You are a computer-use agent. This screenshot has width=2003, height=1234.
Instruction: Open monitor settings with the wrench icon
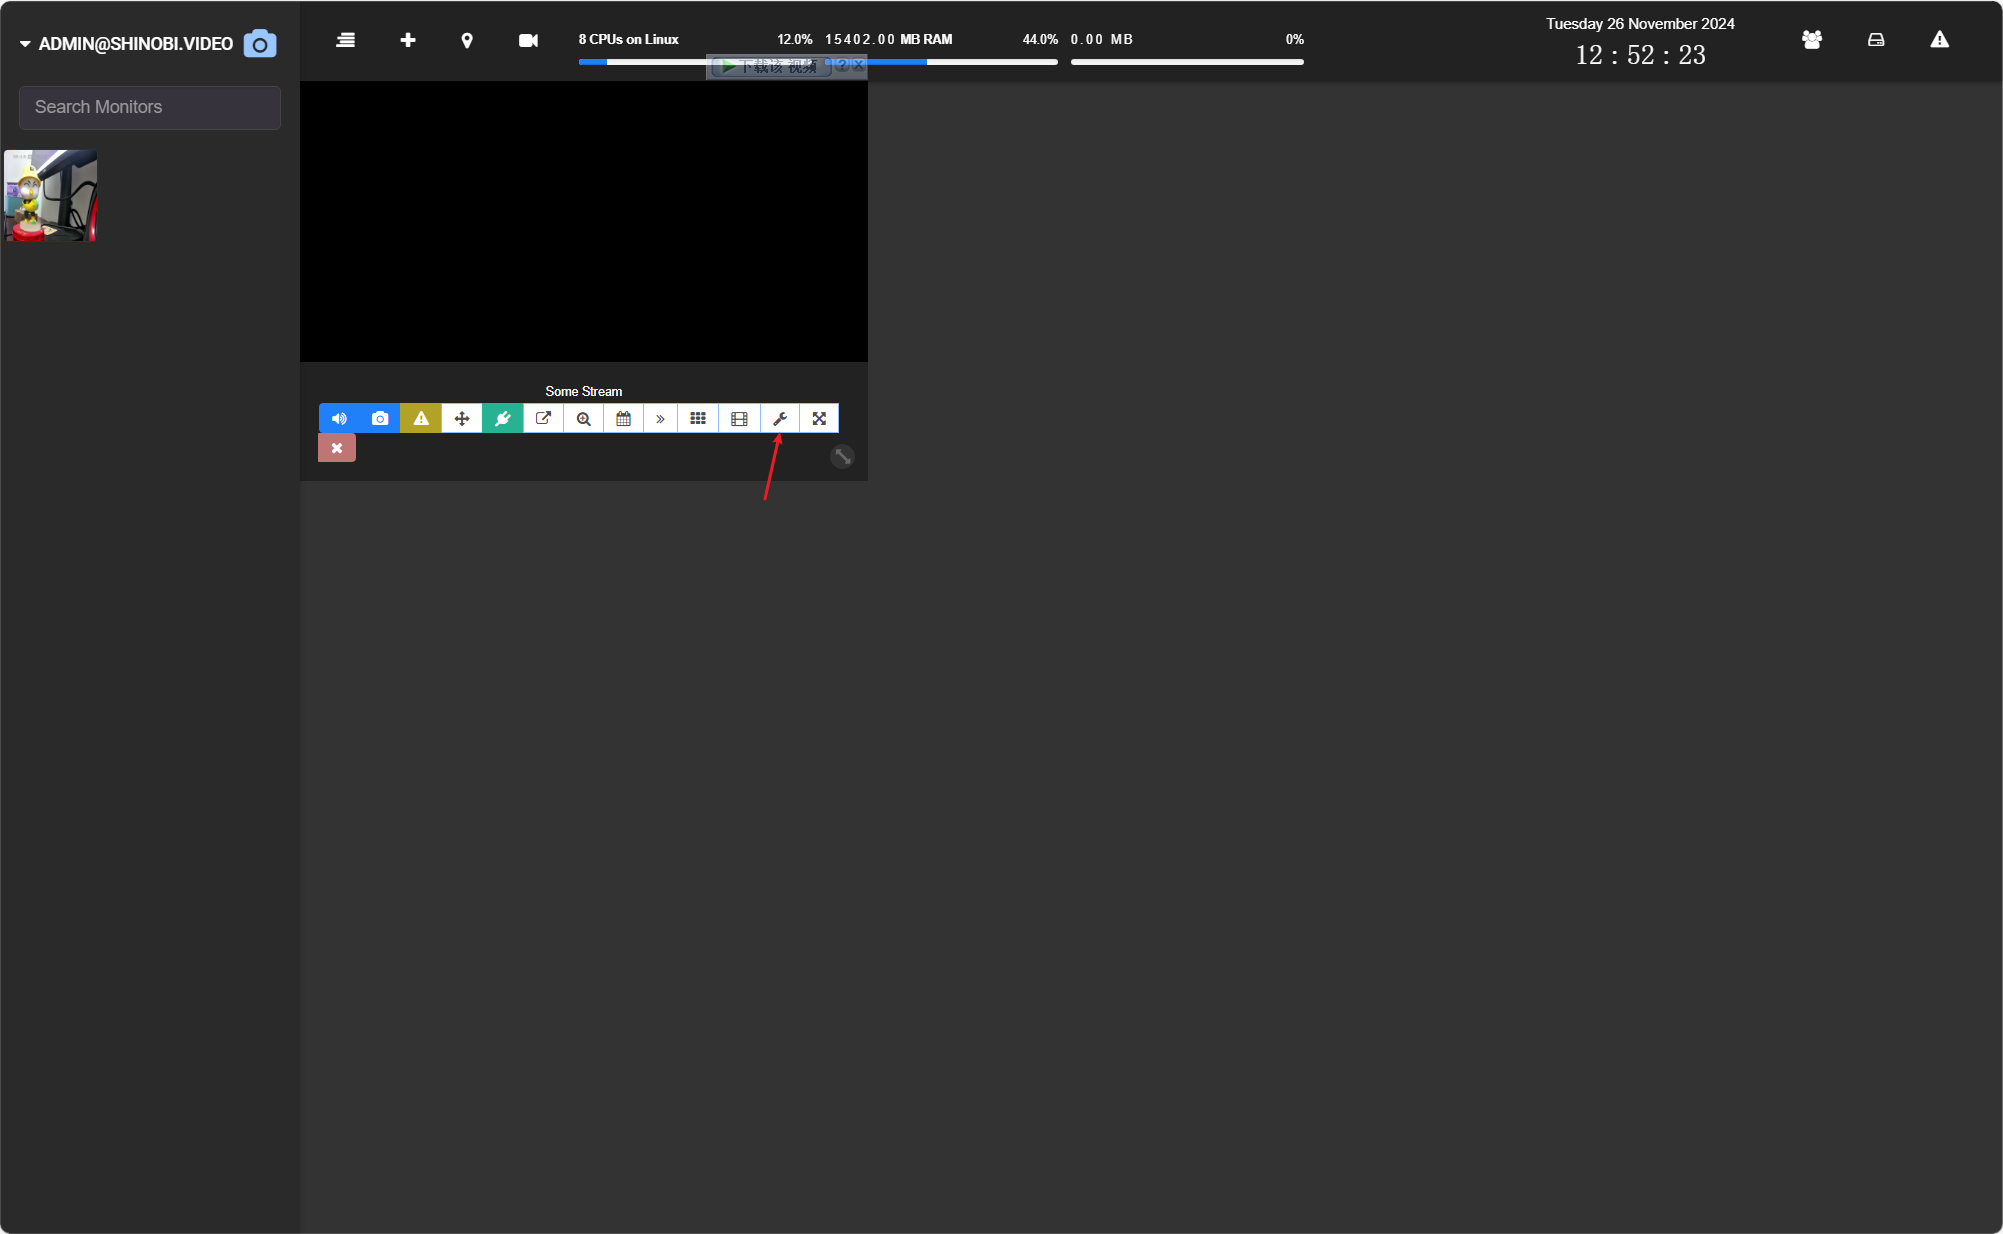coord(780,419)
